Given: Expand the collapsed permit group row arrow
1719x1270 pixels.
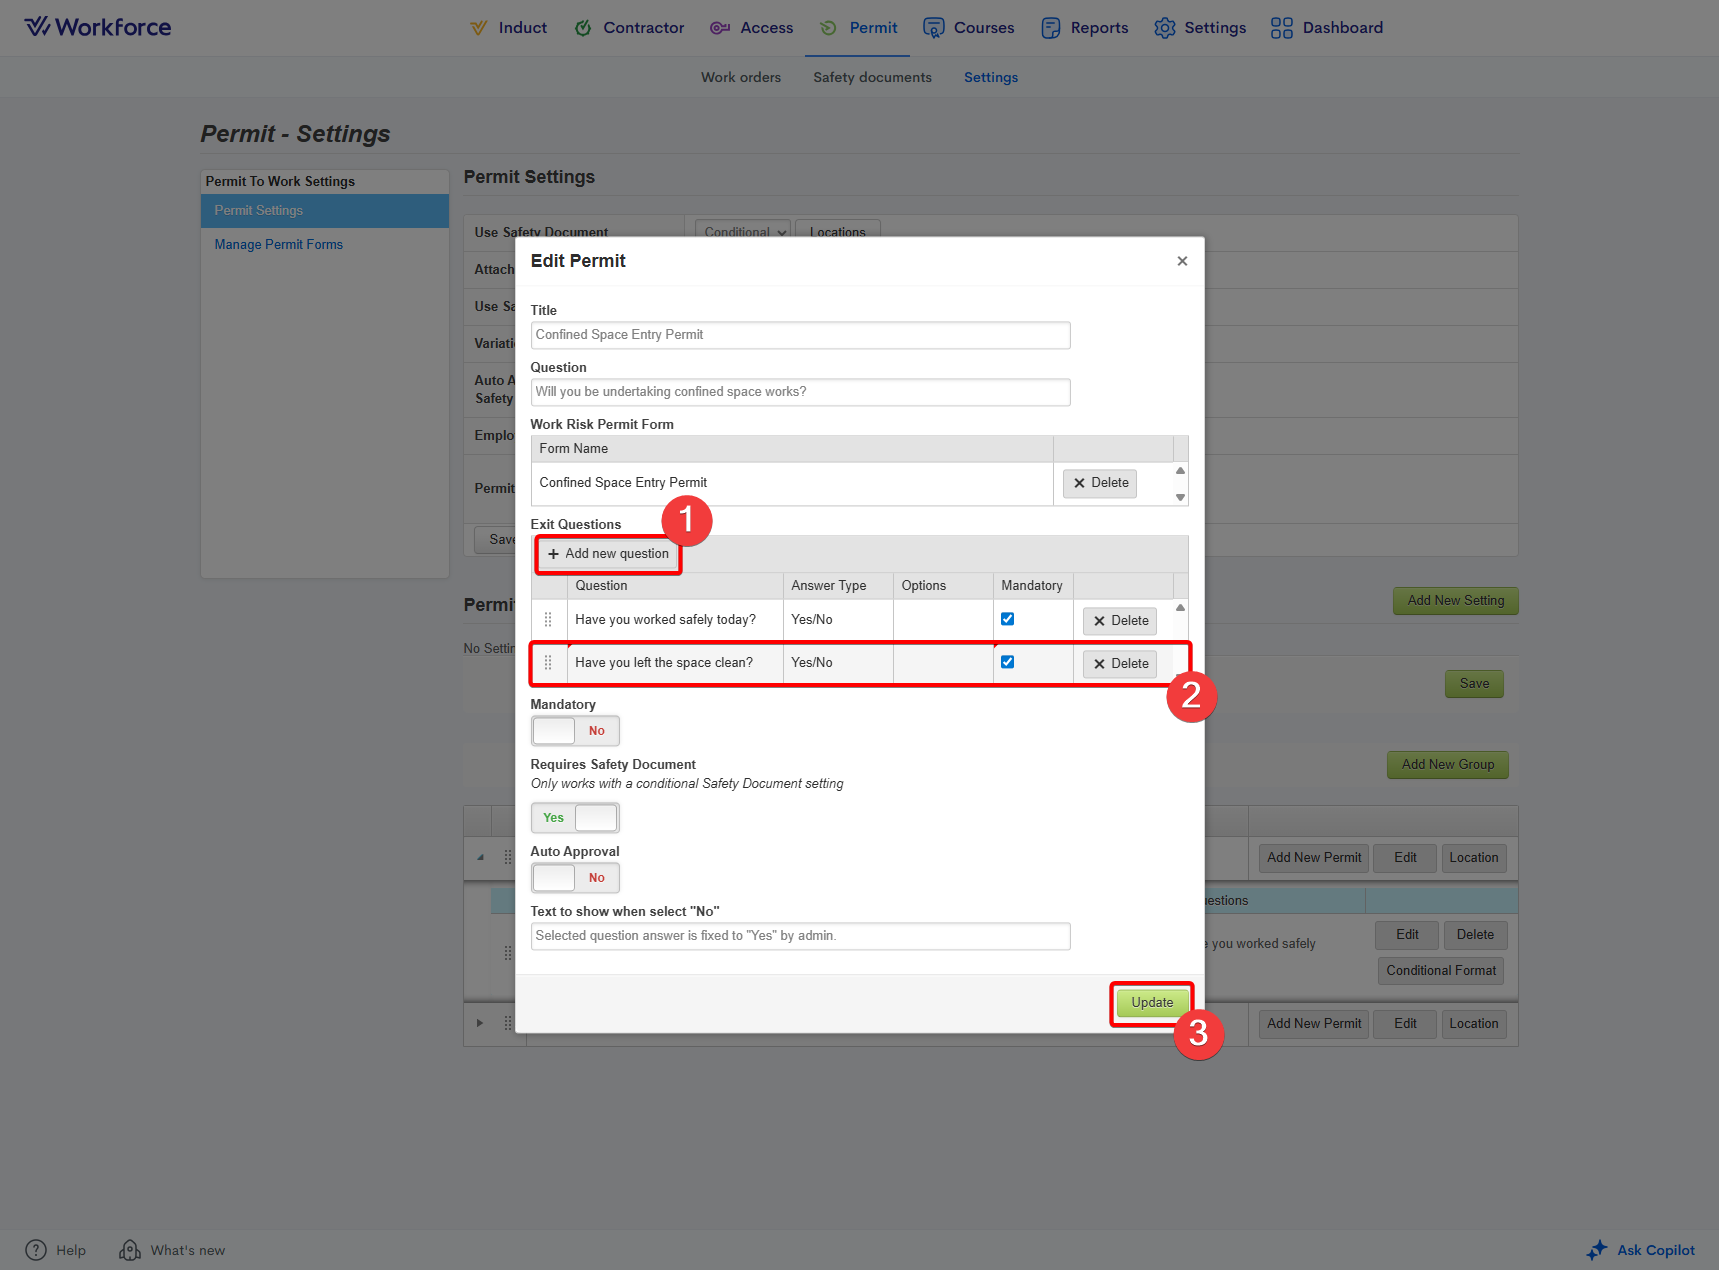Looking at the screenshot, I should [480, 1023].
